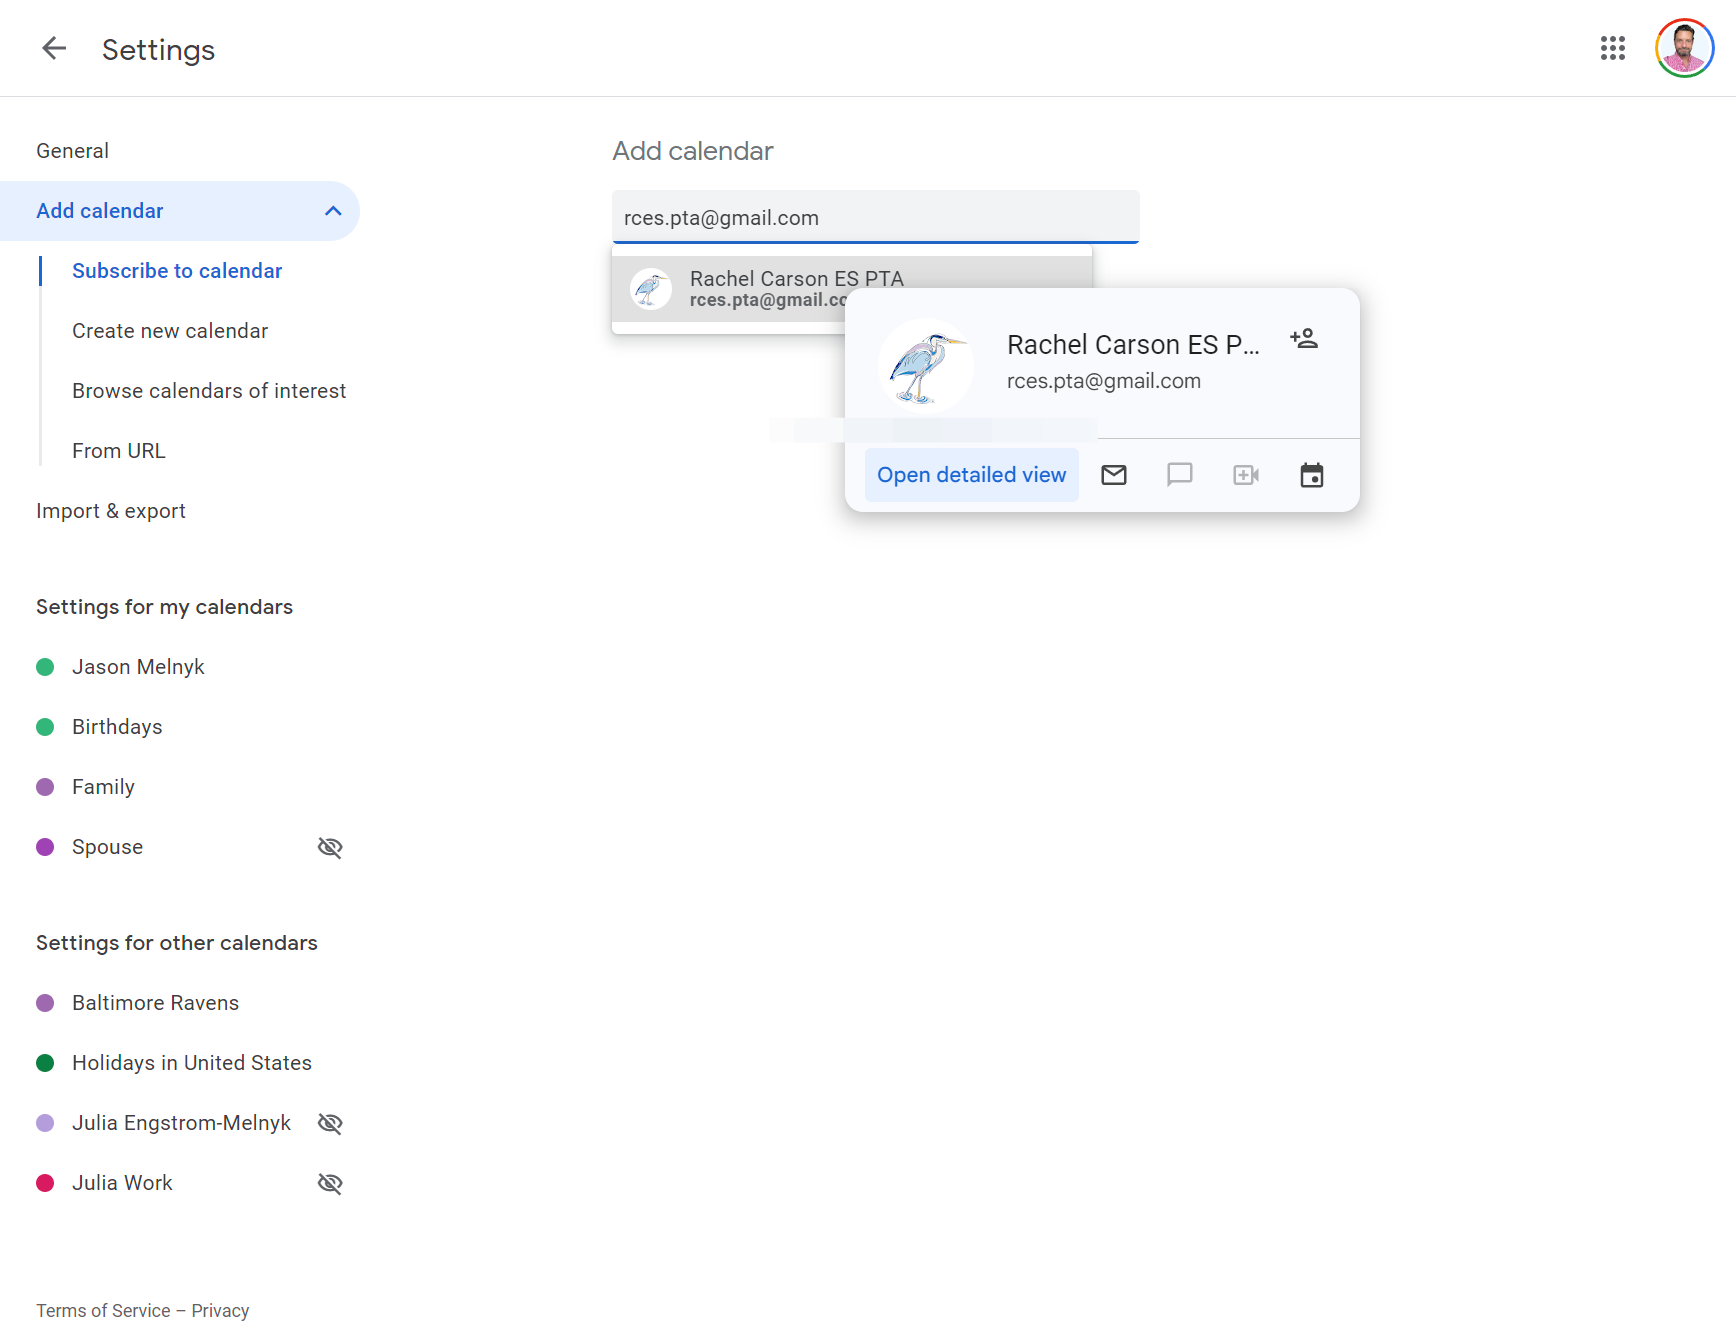Viewport: 1736px width, 1334px height.
Task: Open Birthdays calendar settings
Action: pyautogui.click(x=117, y=727)
